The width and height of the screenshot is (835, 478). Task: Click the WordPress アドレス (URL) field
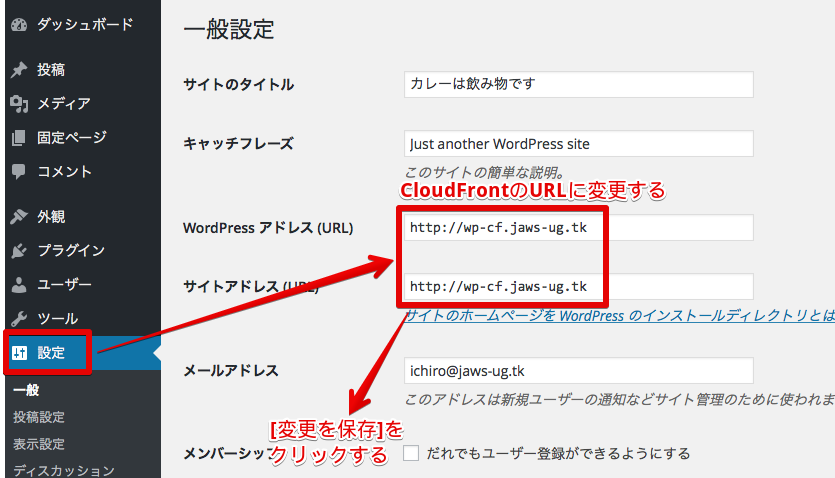pos(579,227)
